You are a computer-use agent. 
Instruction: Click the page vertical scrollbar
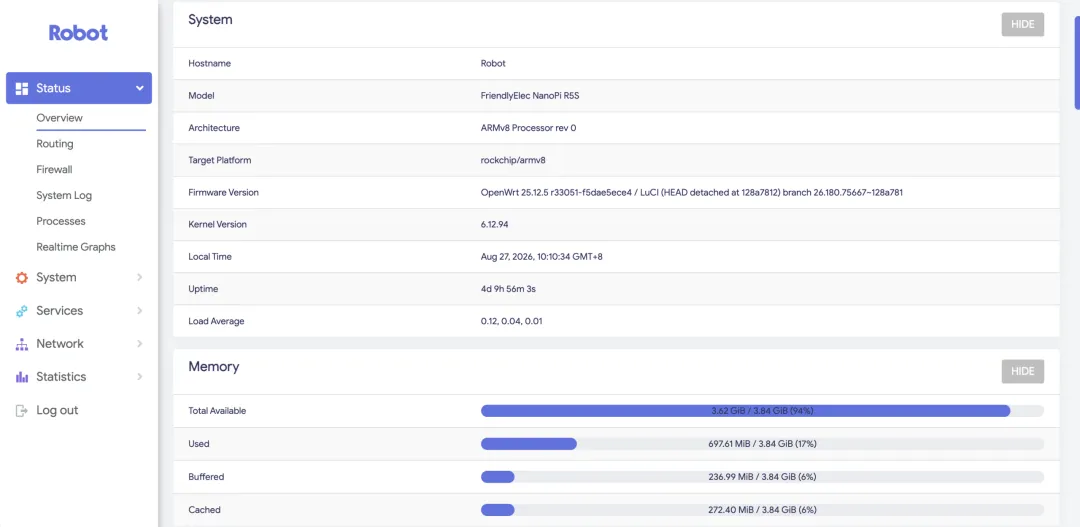1077,62
